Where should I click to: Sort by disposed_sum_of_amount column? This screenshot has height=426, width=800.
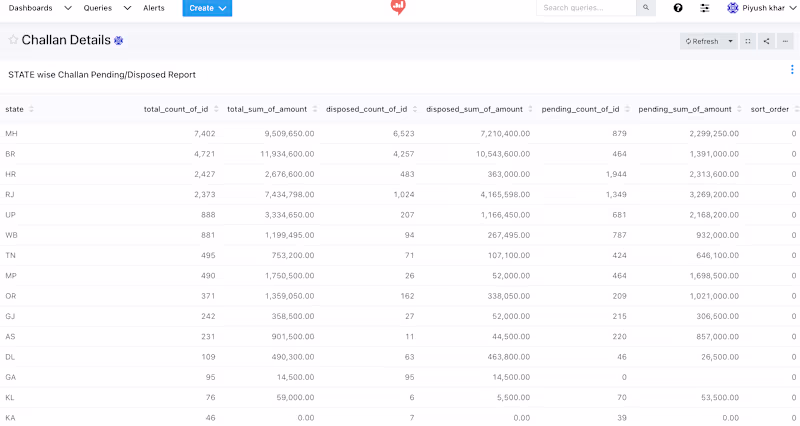pyautogui.click(x=531, y=109)
